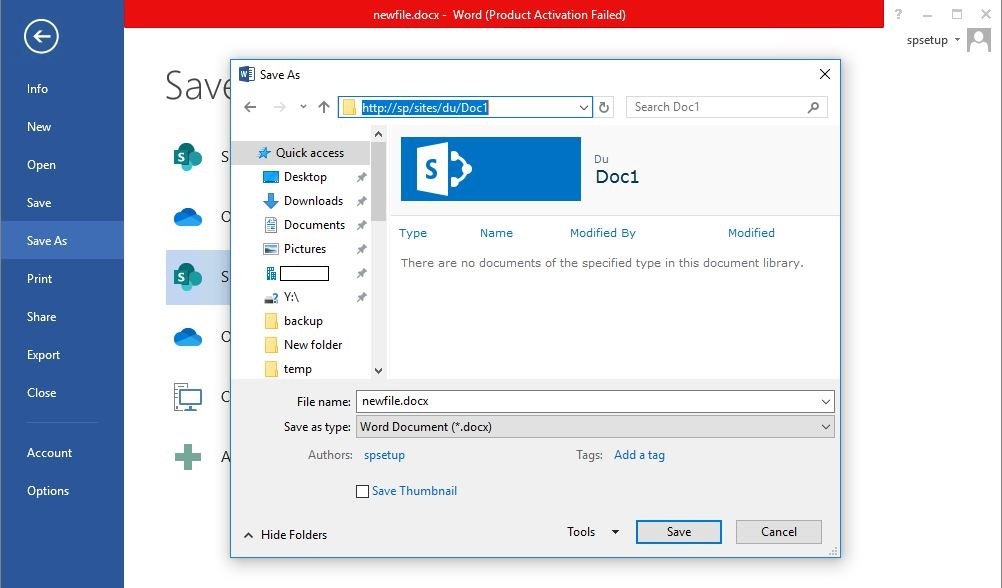Click the navigation pane scroll up arrow

[378, 134]
